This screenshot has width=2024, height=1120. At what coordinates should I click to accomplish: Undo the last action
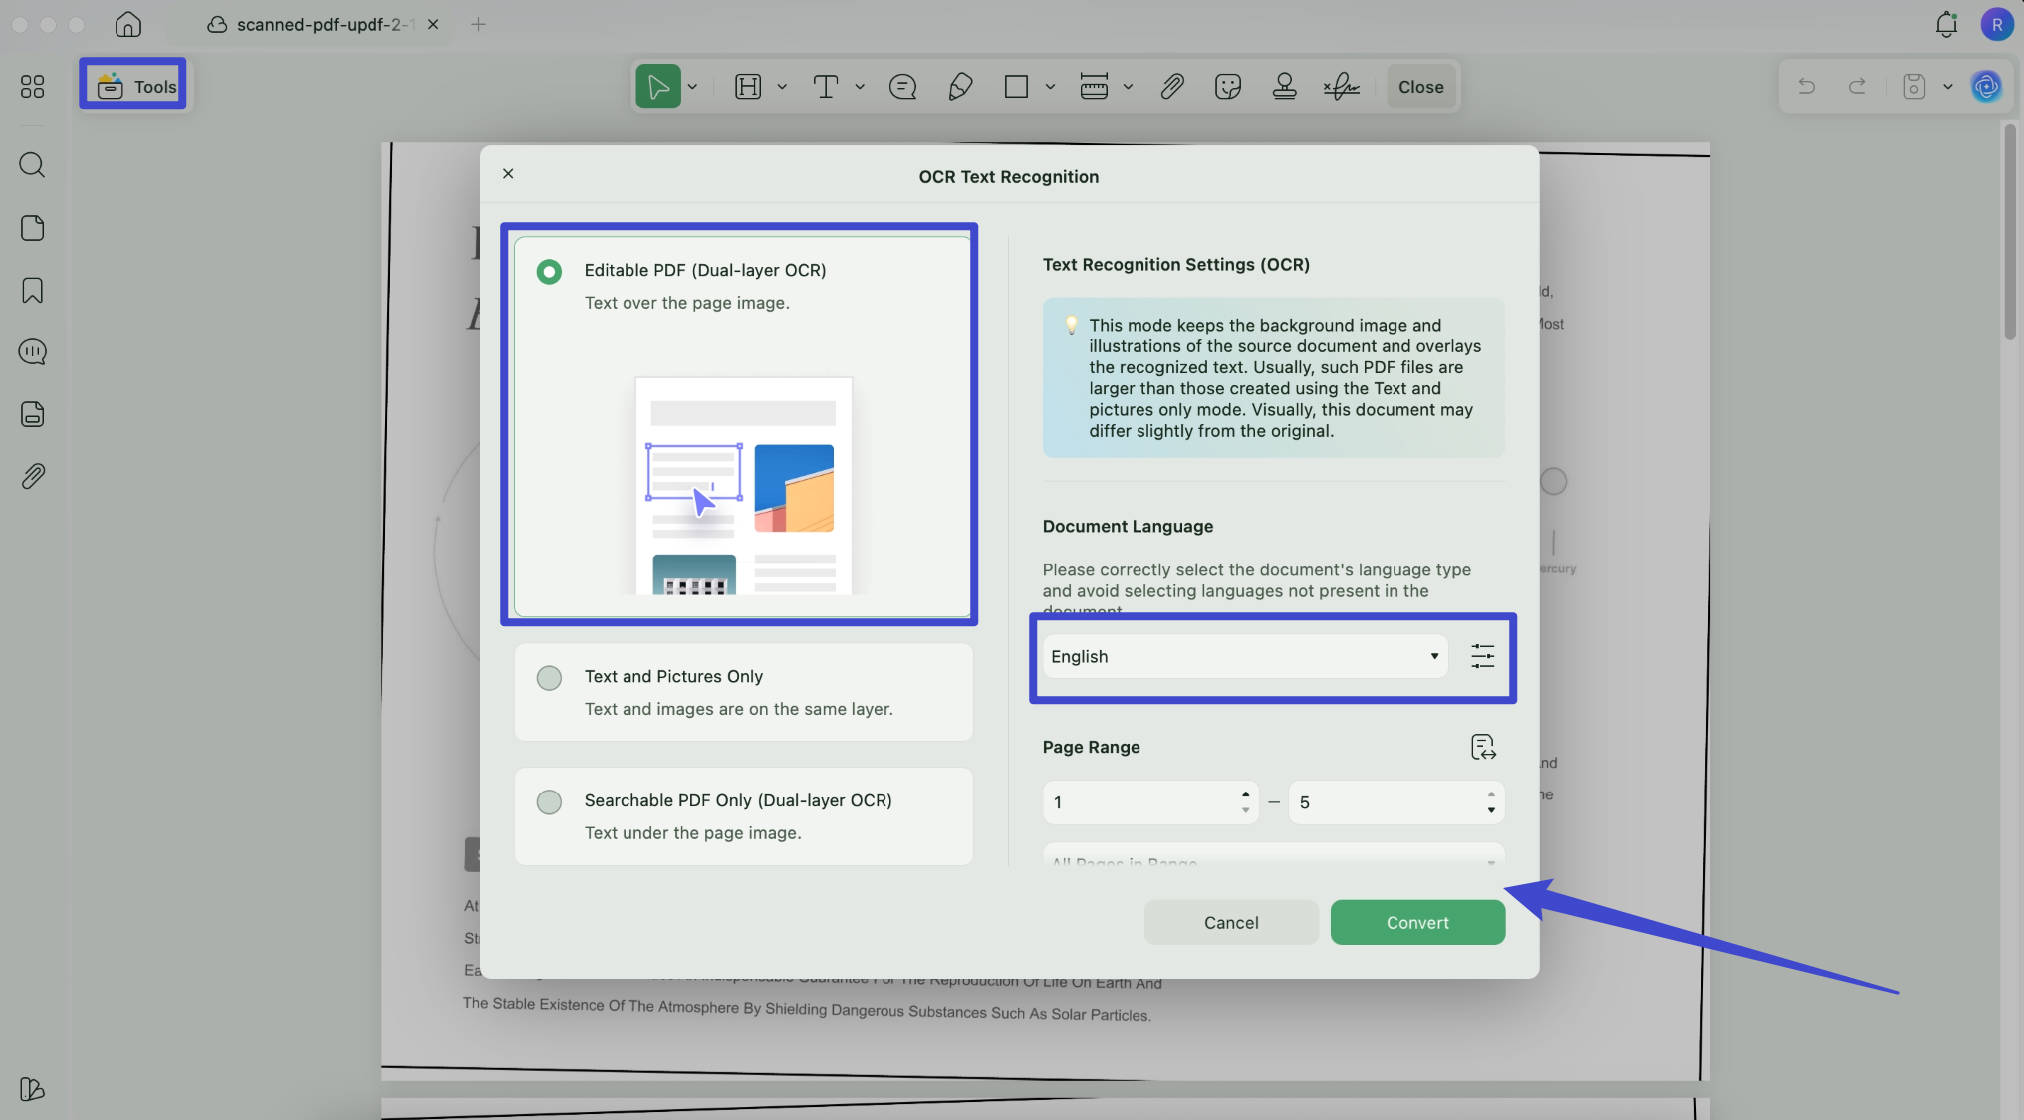click(1806, 86)
